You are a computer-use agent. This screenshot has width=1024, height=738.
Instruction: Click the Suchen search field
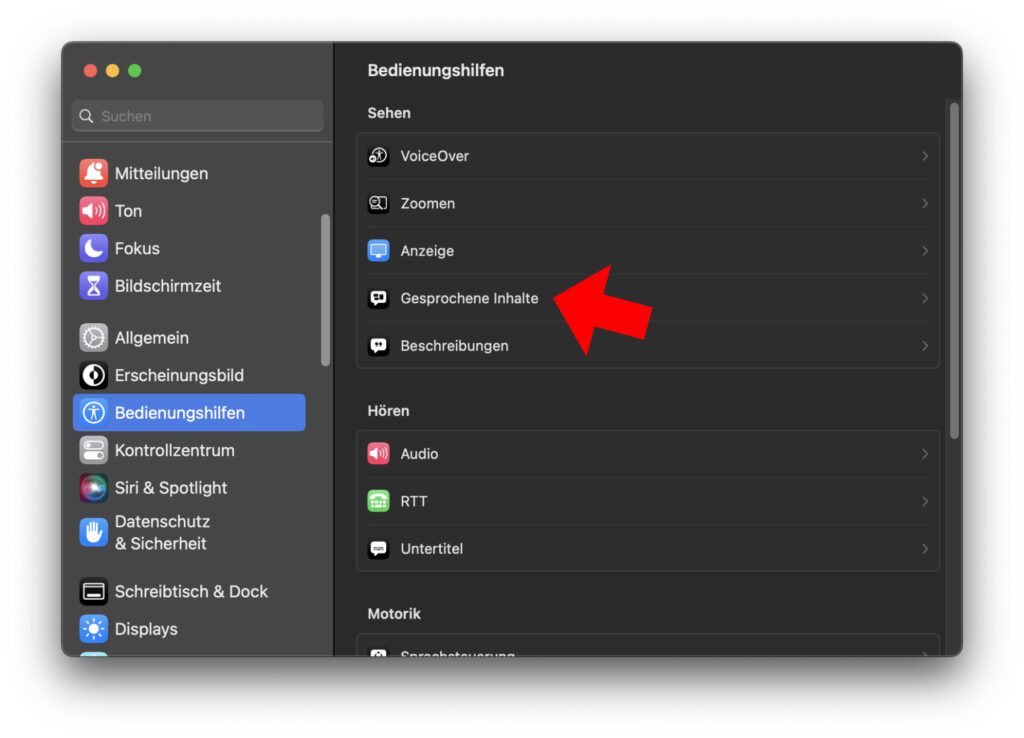tap(196, 115)
